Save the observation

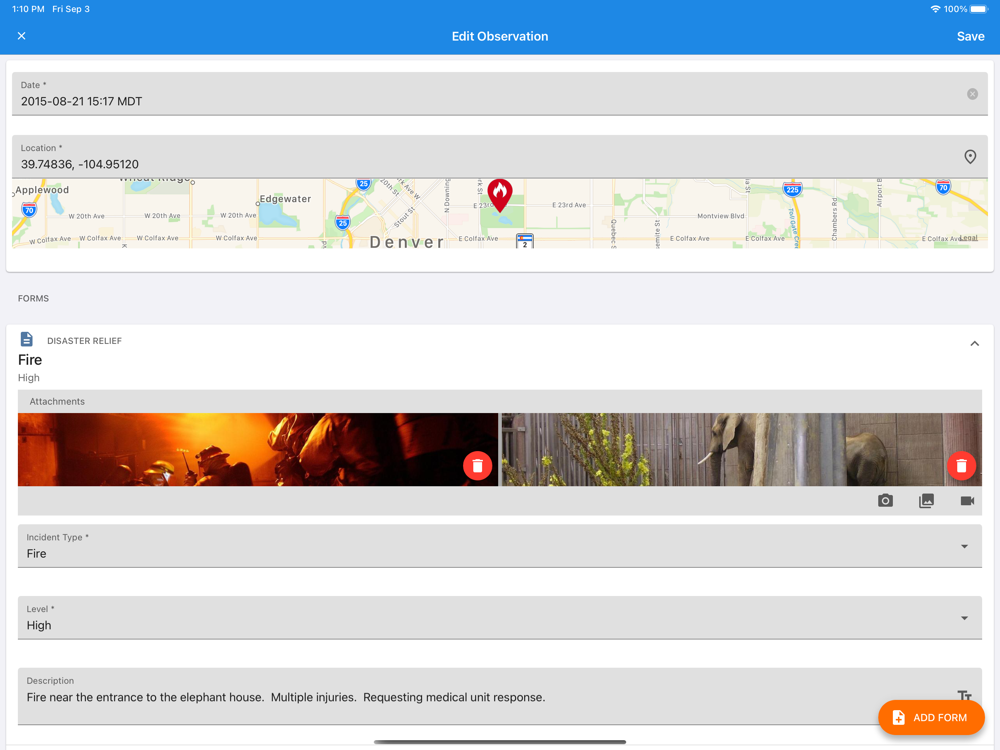click(x=970, y=36)
